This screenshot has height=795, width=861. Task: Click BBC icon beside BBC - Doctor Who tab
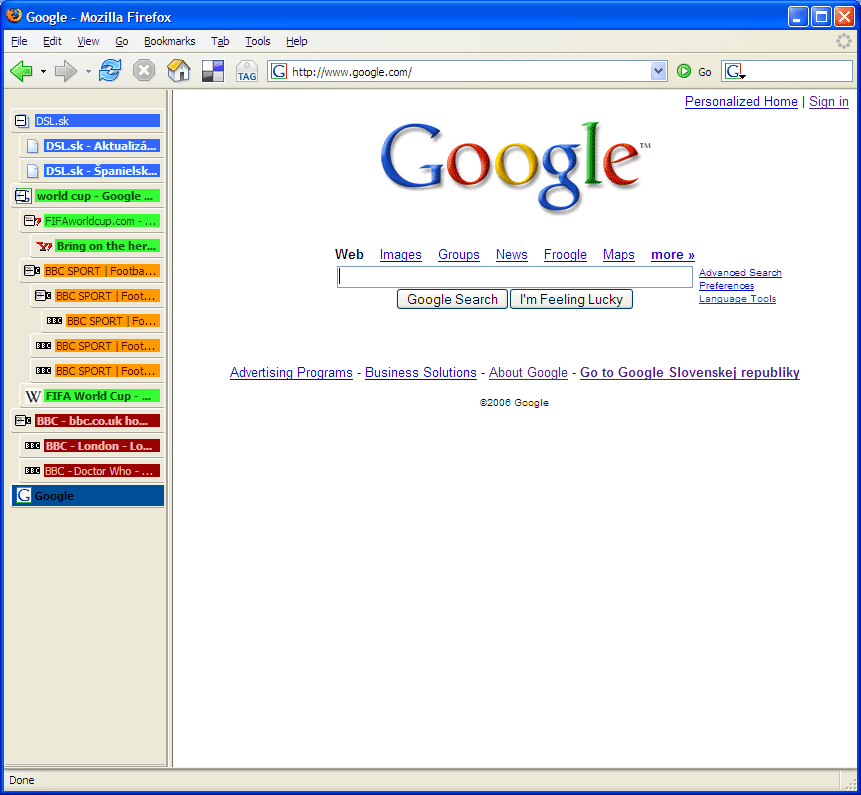click(32, 471)
